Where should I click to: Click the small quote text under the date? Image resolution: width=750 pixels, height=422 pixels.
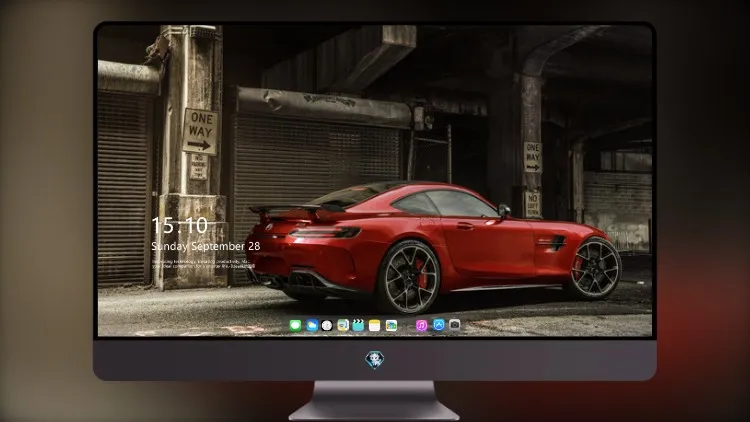point(203,264)
